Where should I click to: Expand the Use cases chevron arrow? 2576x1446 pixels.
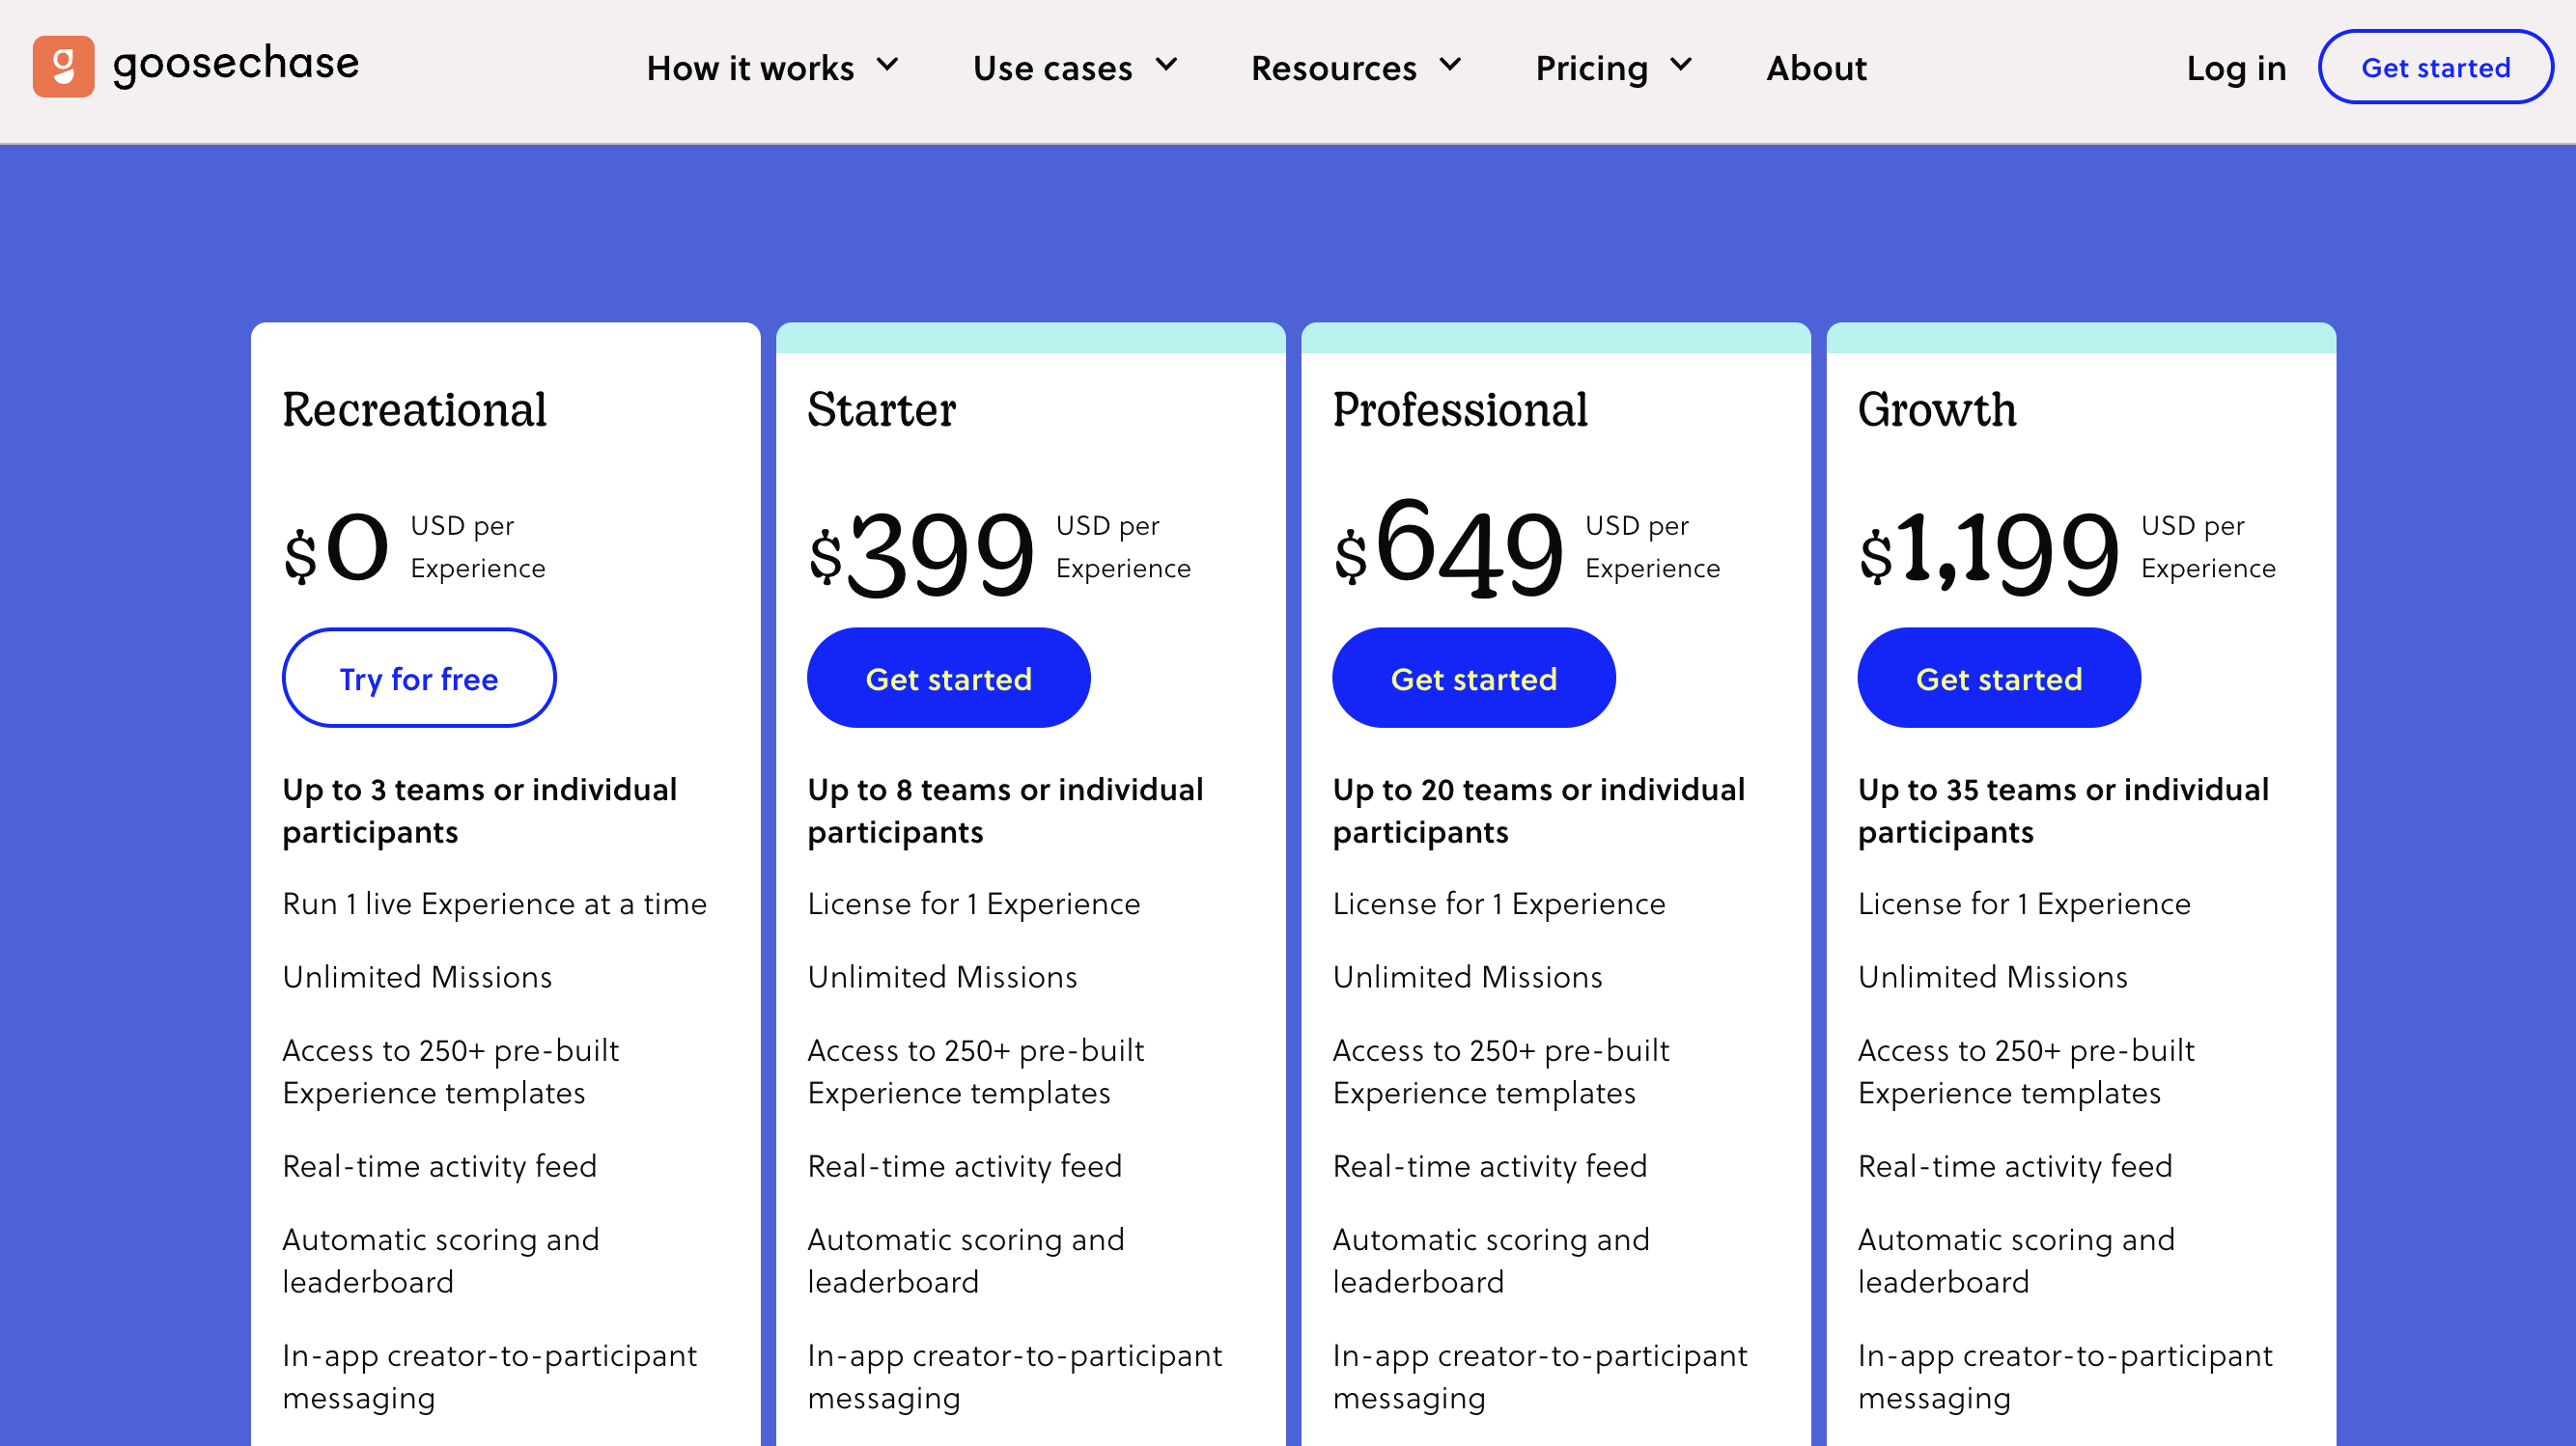[x=1166, y=66]
